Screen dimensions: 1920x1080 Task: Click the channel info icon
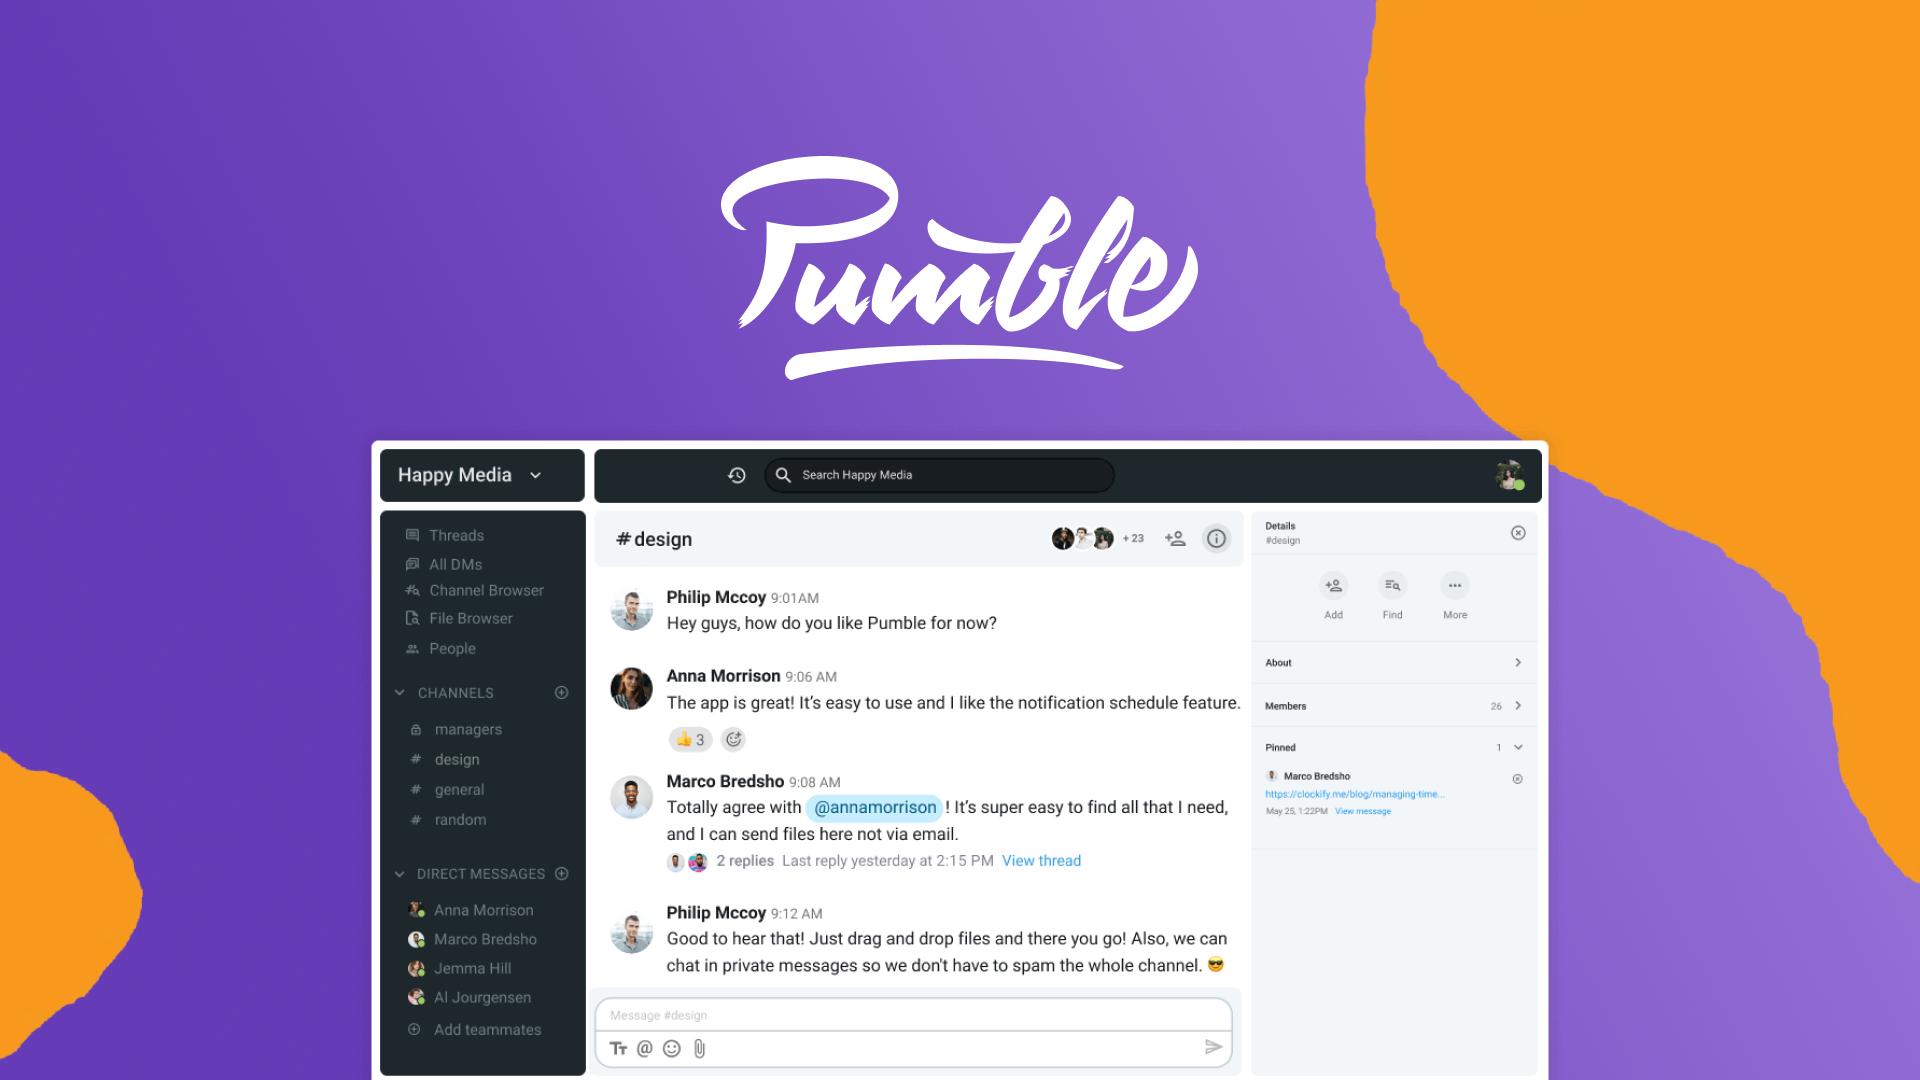tap(1217, 537)
